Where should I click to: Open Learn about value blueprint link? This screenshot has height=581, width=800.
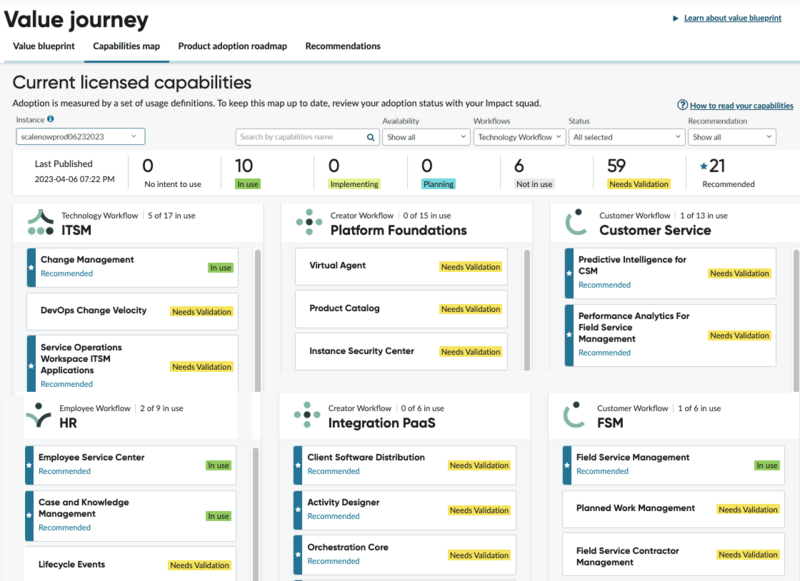(x=733, y=18)
